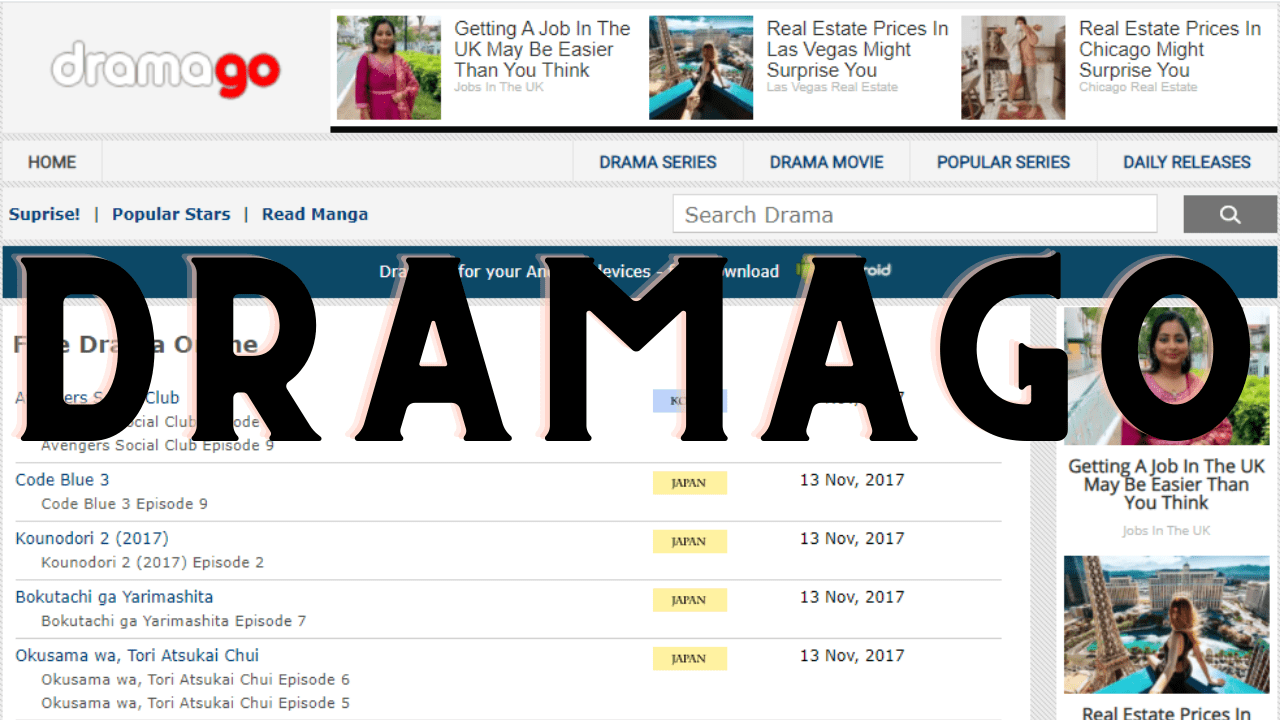Open Code Blue 3 Episode 9
Screen dimensions: 1280x720
[x=124, y=504]
